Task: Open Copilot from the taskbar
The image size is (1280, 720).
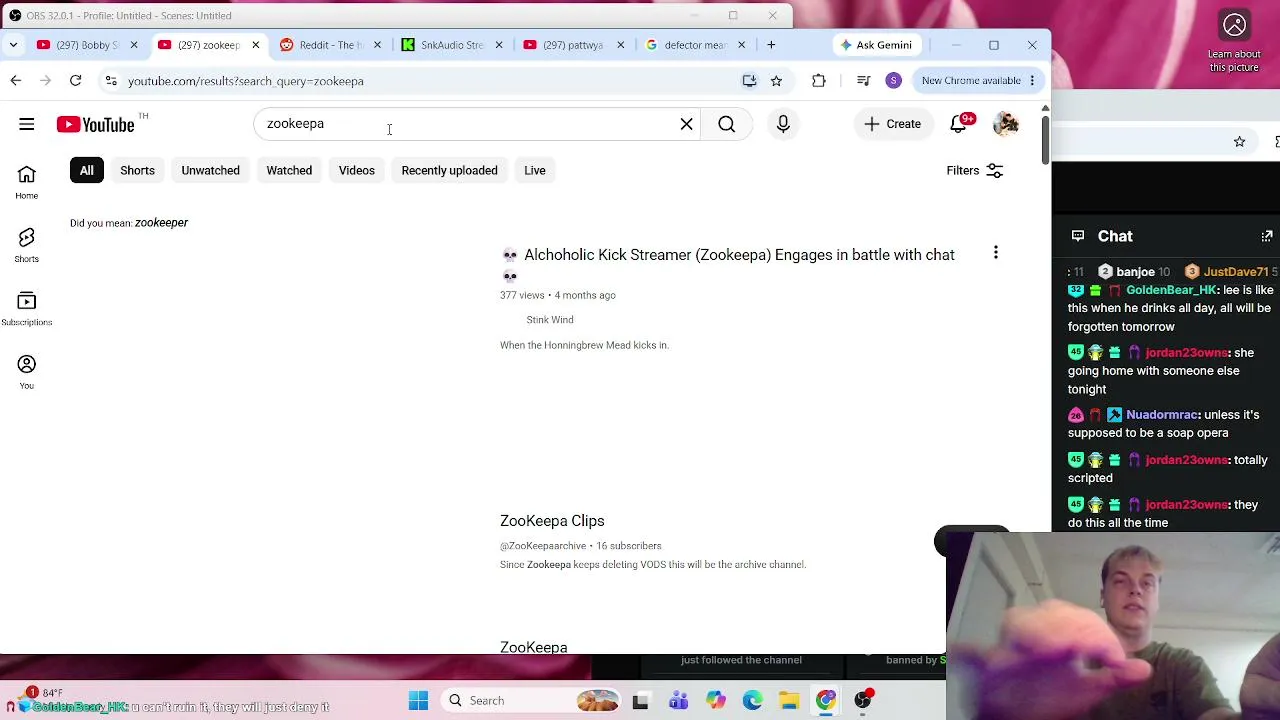Action: coord(715,701)
